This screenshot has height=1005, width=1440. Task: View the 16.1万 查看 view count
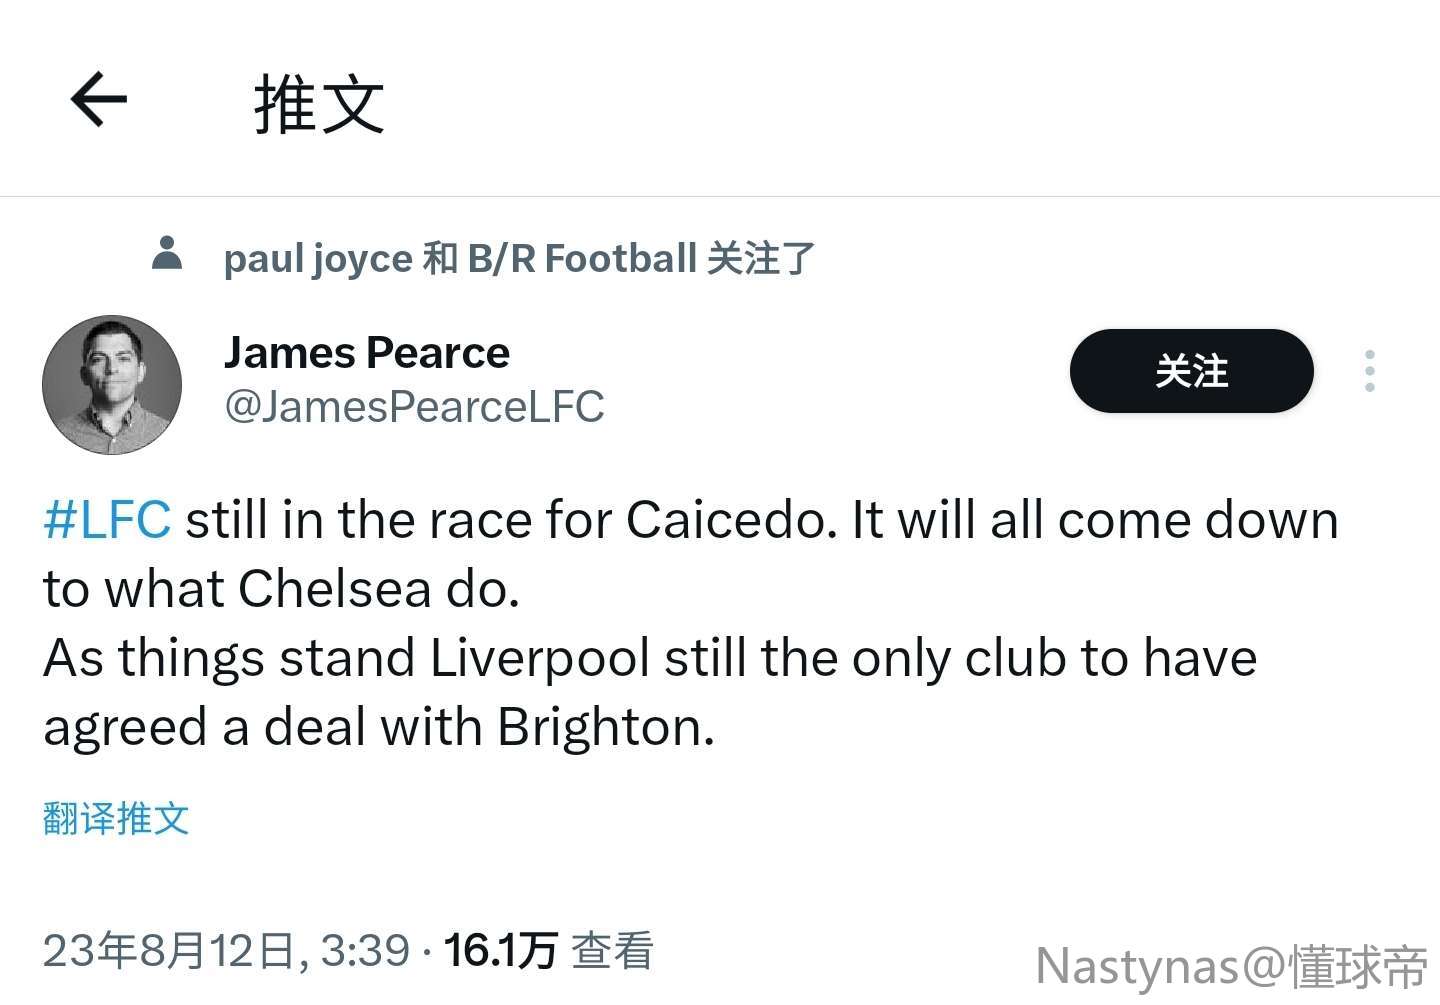point(548,950)
